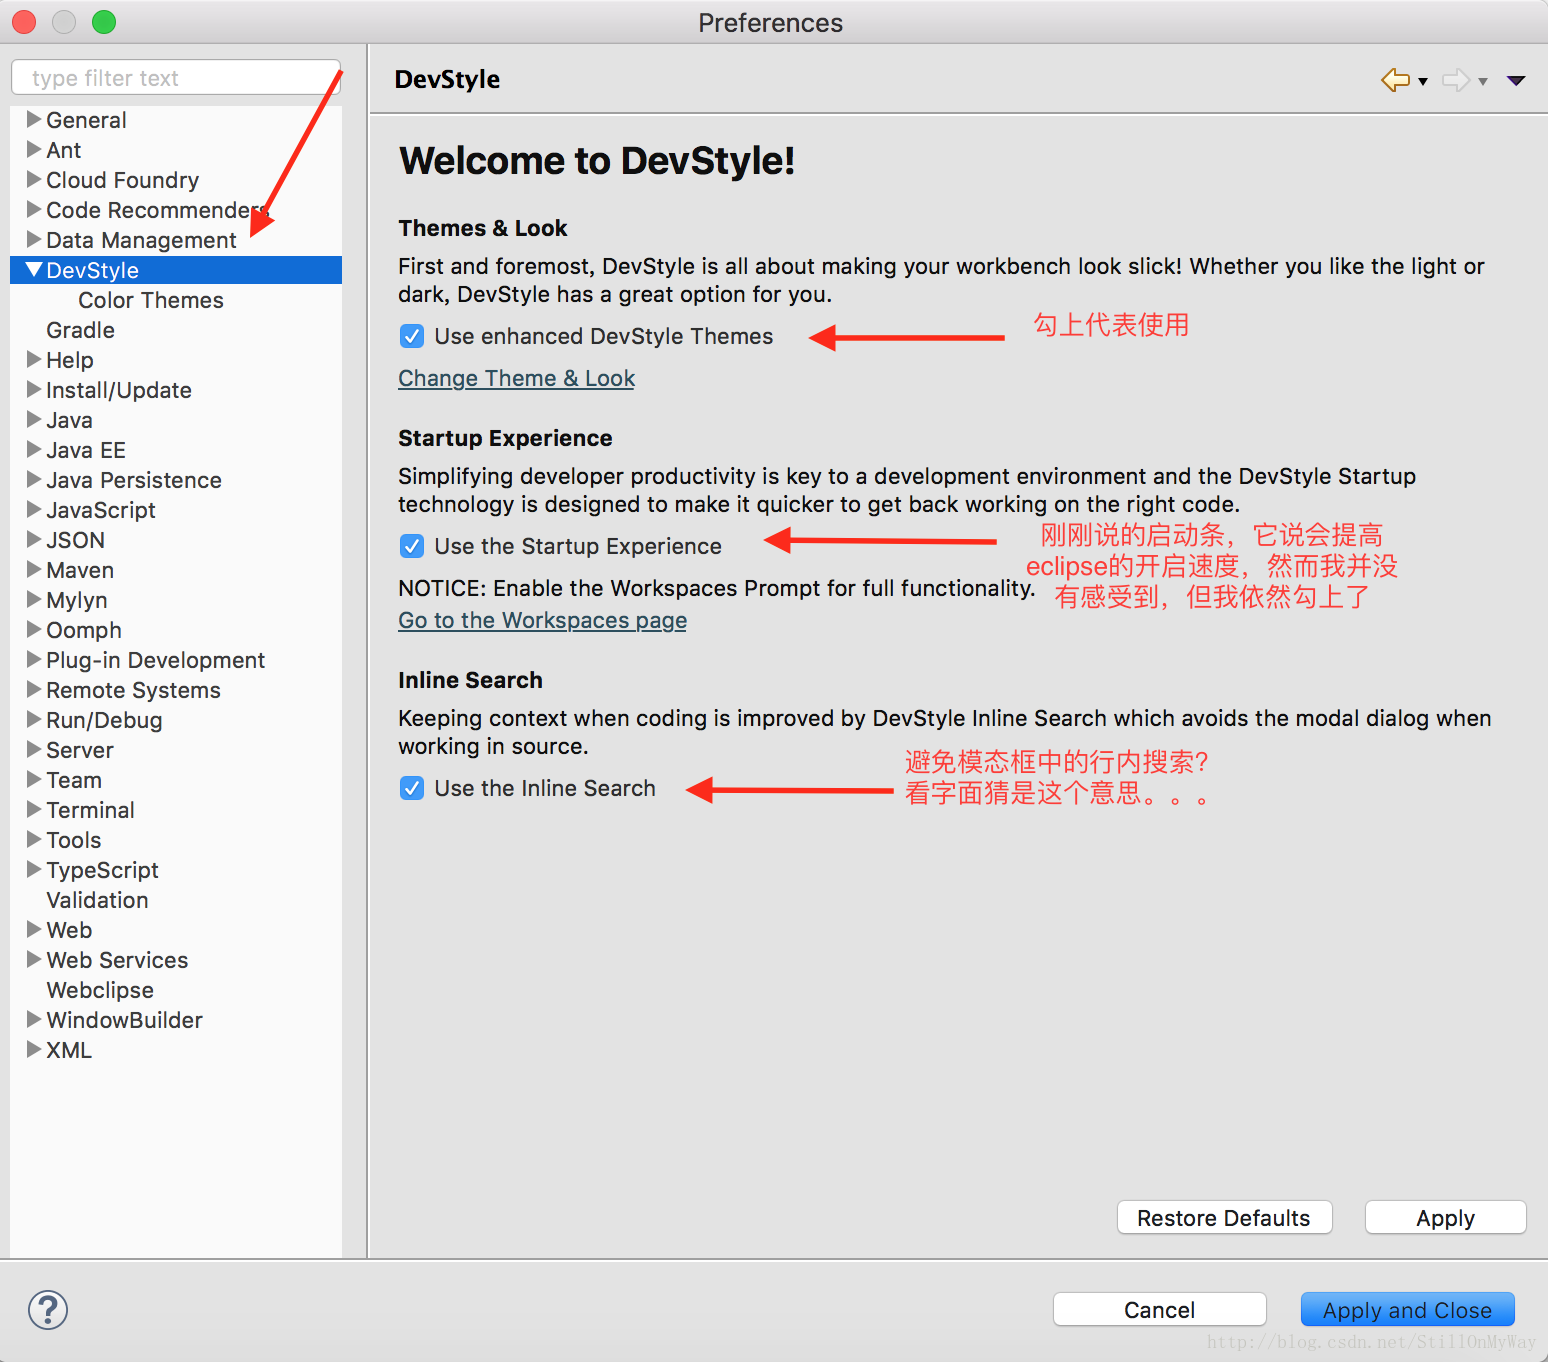This screenshot has height=1362, width=1548.
Task: Select Color Themes under DevStyle
Action: [151, 300]
